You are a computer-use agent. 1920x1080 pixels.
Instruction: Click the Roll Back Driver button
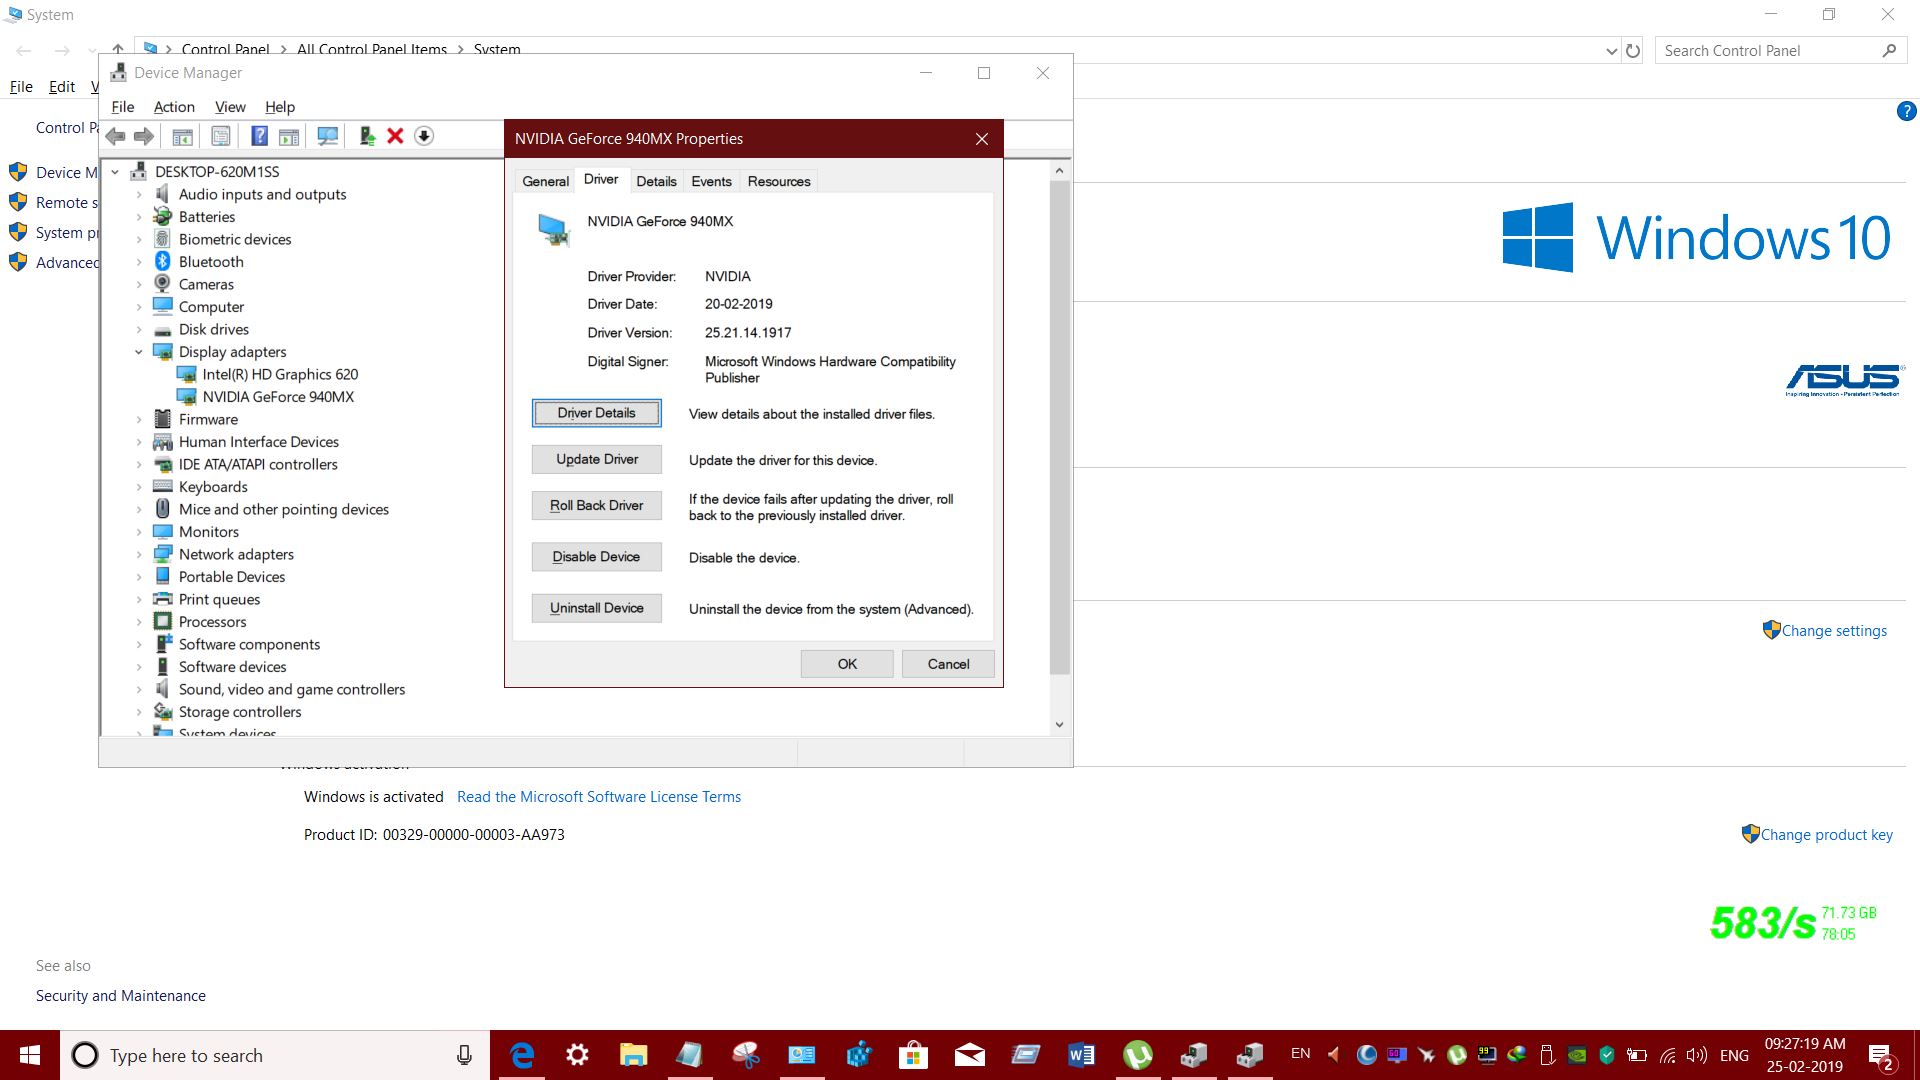click(x=596, y=505)
